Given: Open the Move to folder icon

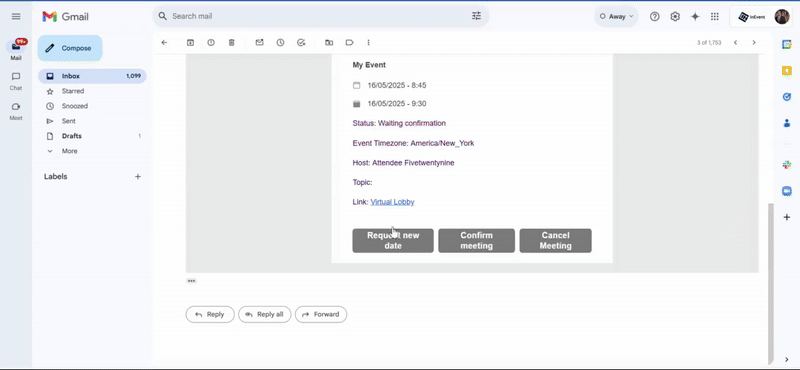Looking at the screenshot, I should point(329,43).
